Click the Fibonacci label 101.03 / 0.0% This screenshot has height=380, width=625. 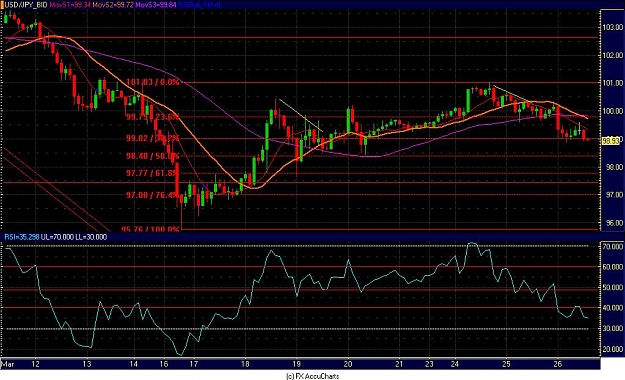click(153, 83)
